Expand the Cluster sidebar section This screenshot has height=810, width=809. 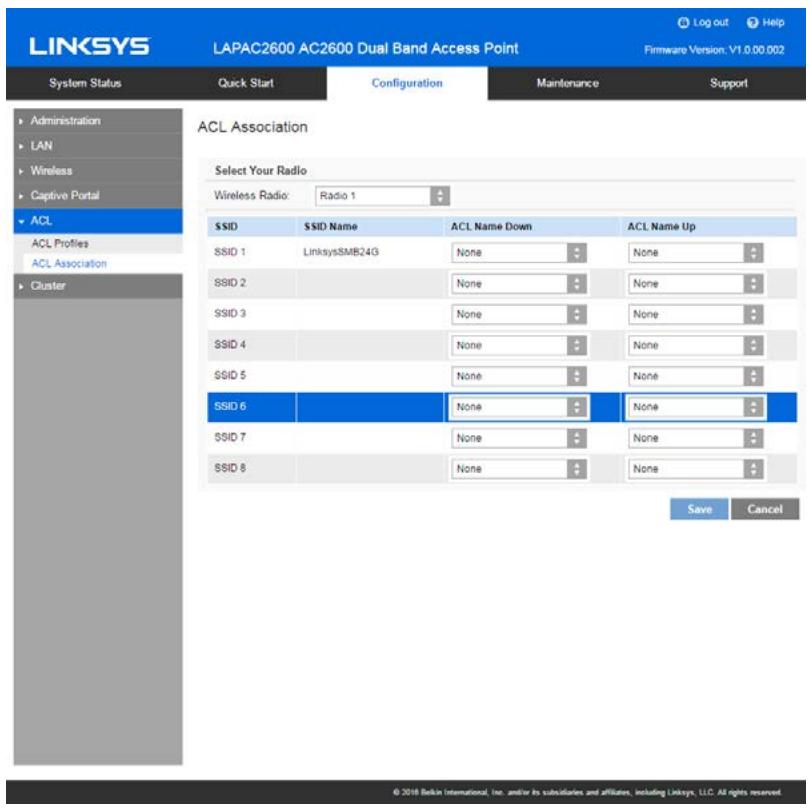coord(98,286)
